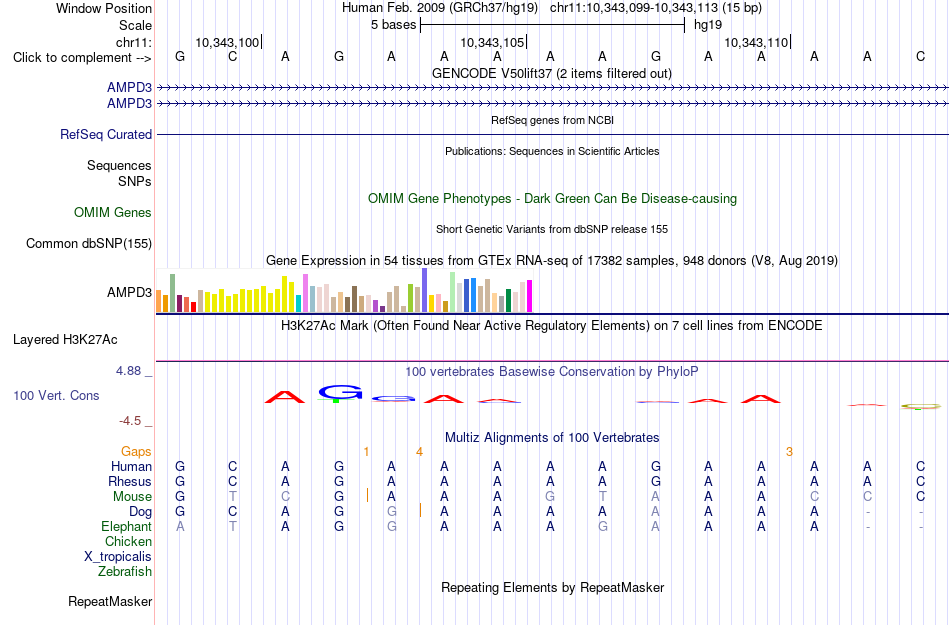Select the Gaps row label
Viewport: 950px width, 625px height.
click(x=136, y=451)
